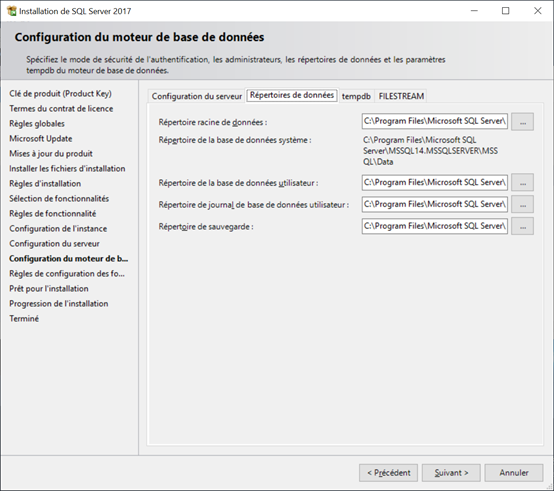Select the Répertoires de données tab
554x491 pixels.
292,95
